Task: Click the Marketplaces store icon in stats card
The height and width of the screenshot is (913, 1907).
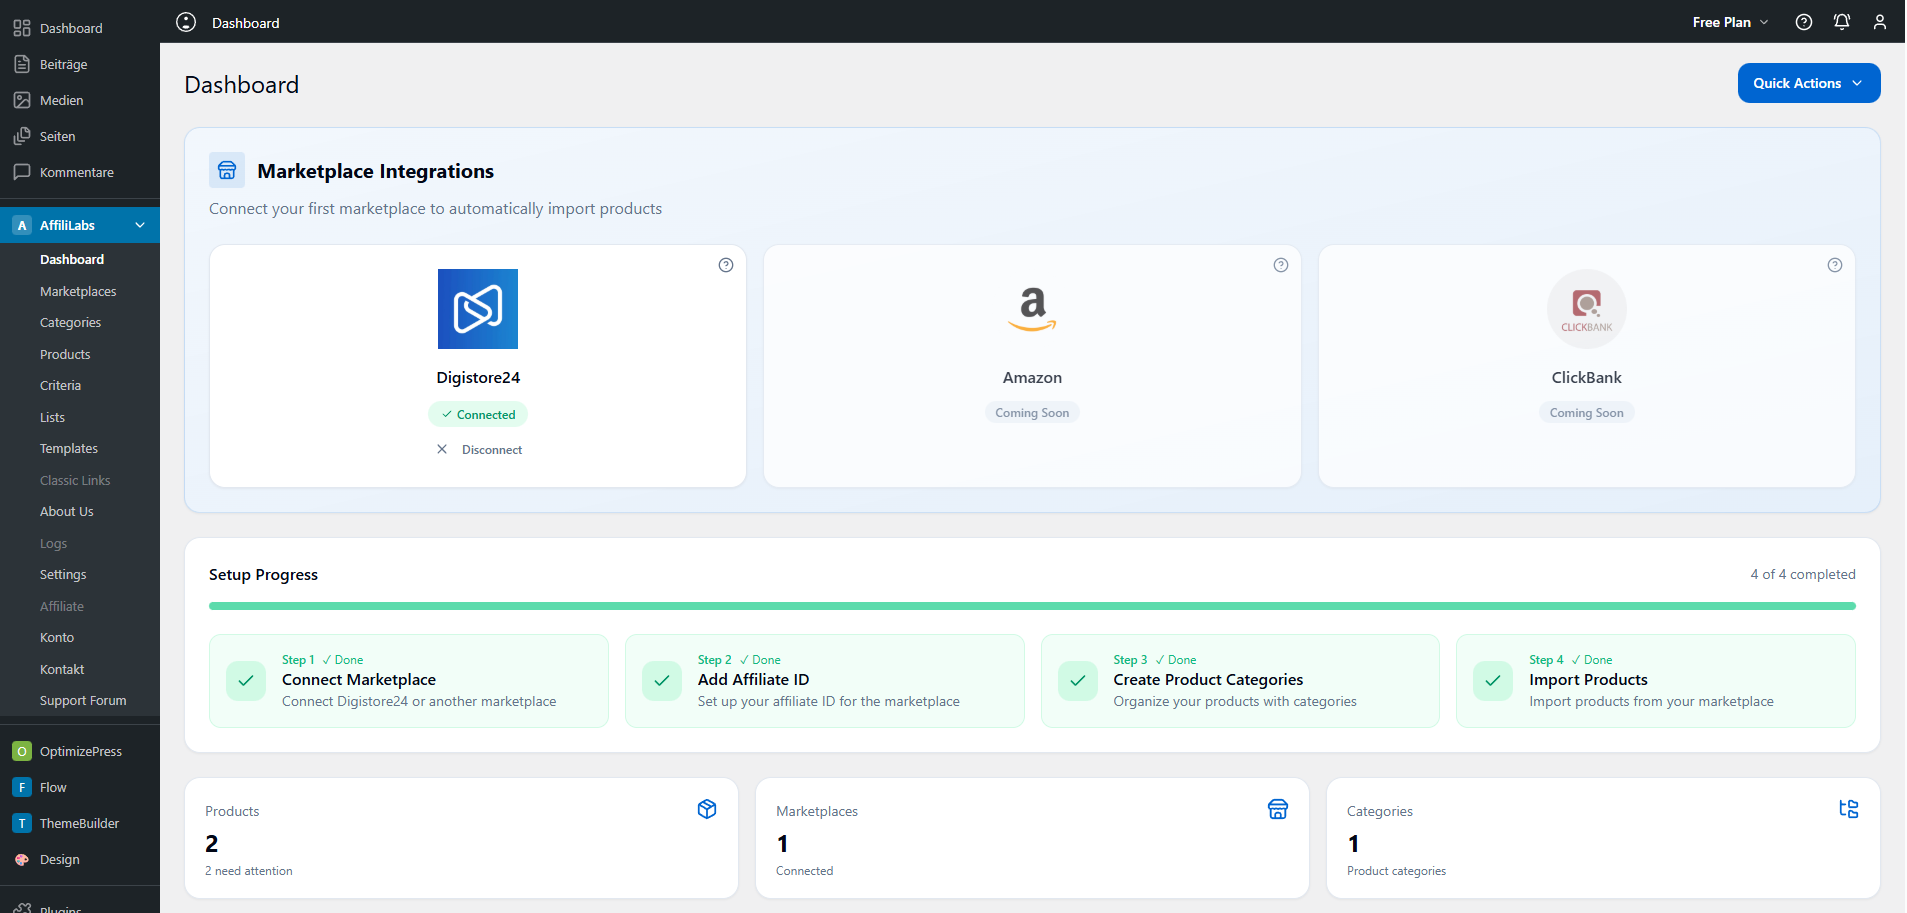Action: point(1277,809)
